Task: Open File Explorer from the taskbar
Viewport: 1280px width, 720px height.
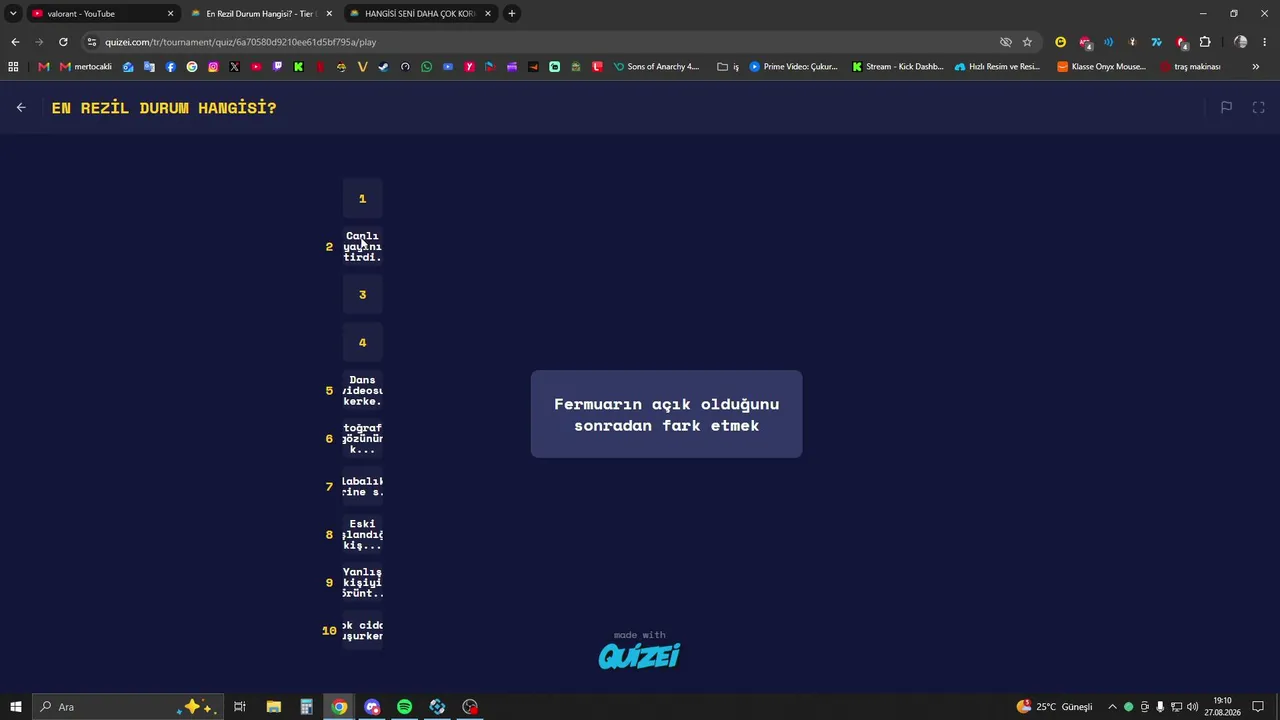Action: tap(273, 707)
